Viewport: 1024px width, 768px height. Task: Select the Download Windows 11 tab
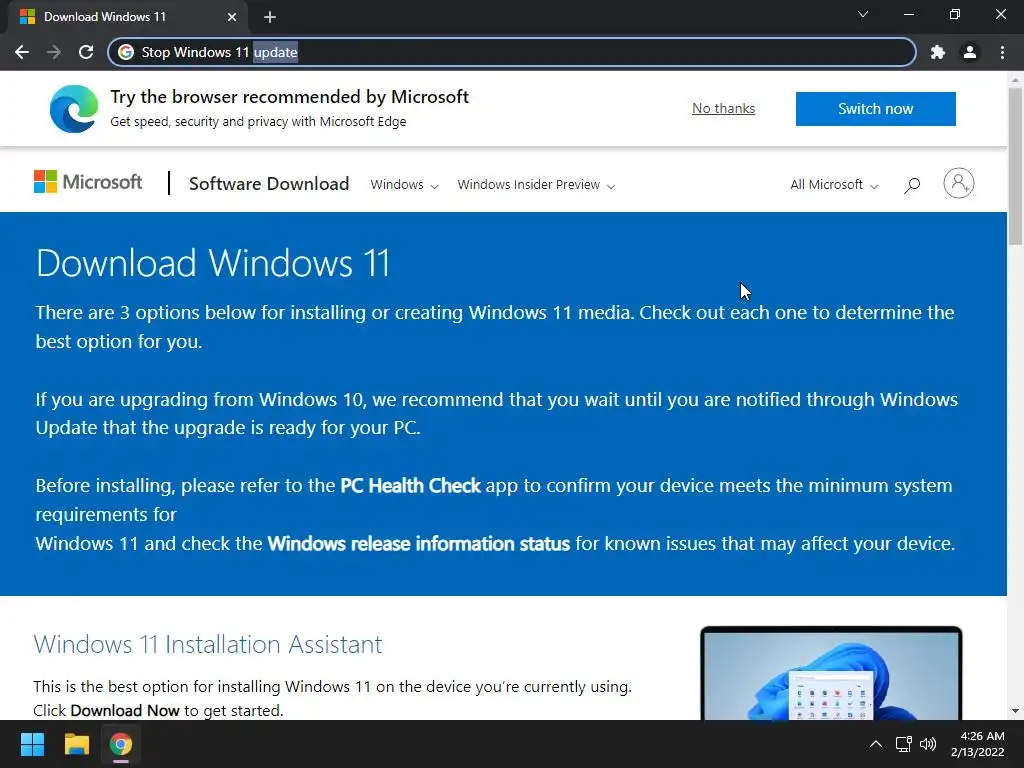click(x=127, y=17)
